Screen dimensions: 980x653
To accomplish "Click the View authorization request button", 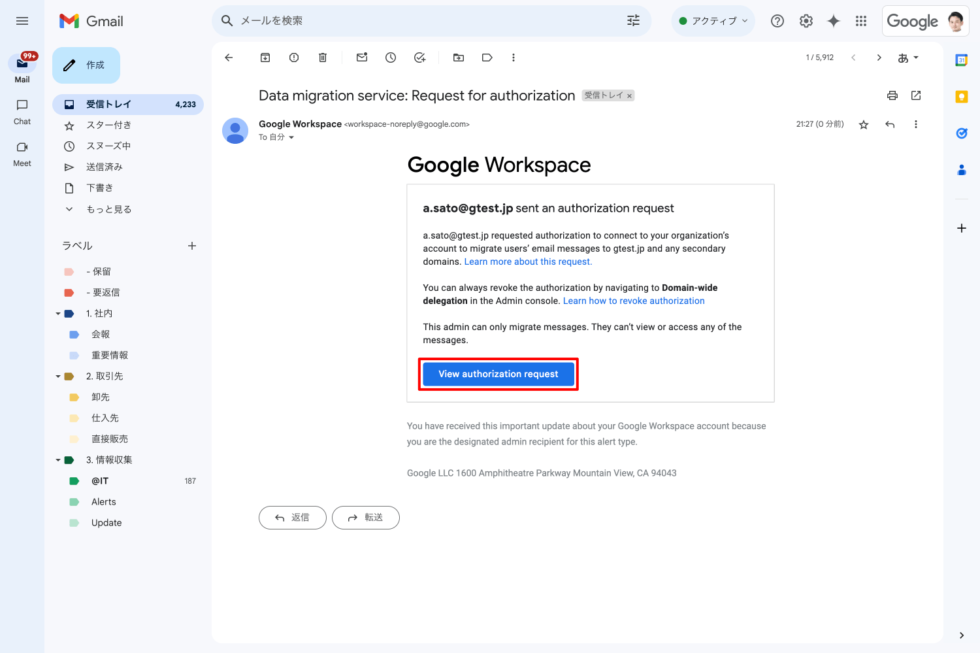I will click(x=498, y=374).
